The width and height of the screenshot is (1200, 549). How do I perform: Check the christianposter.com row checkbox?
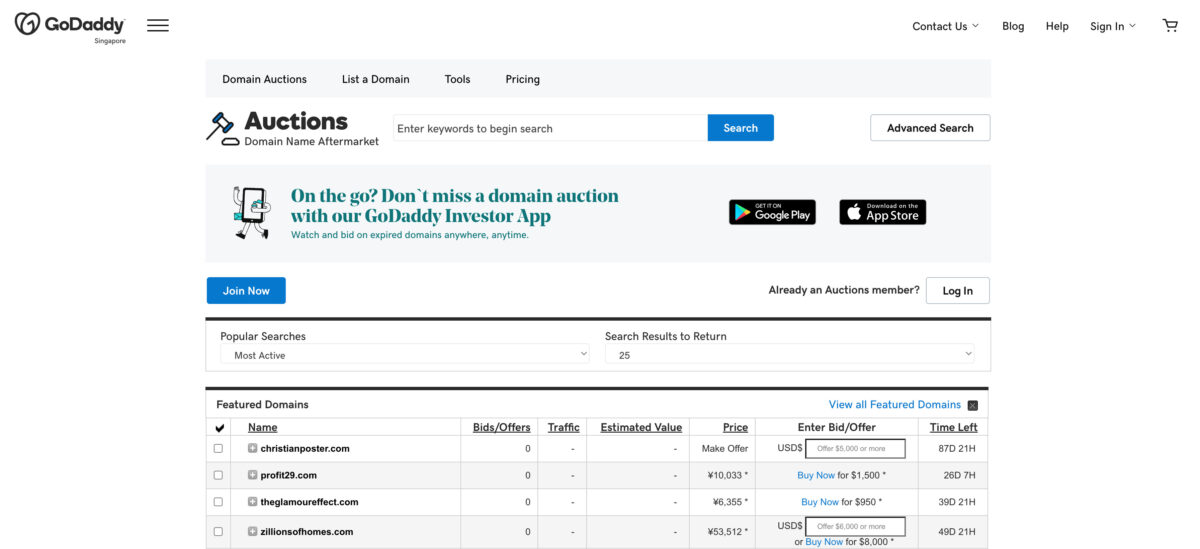(x=218, y=449)
